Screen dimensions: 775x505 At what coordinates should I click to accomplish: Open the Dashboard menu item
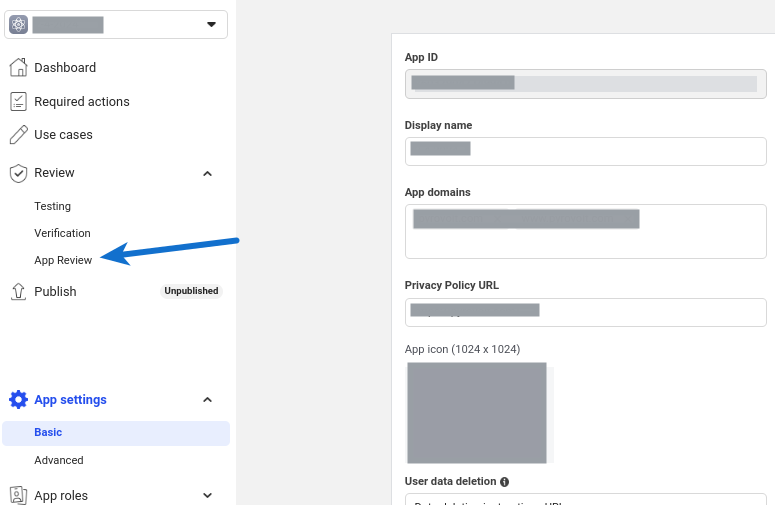pyautogui.click(x=65, y=68)
